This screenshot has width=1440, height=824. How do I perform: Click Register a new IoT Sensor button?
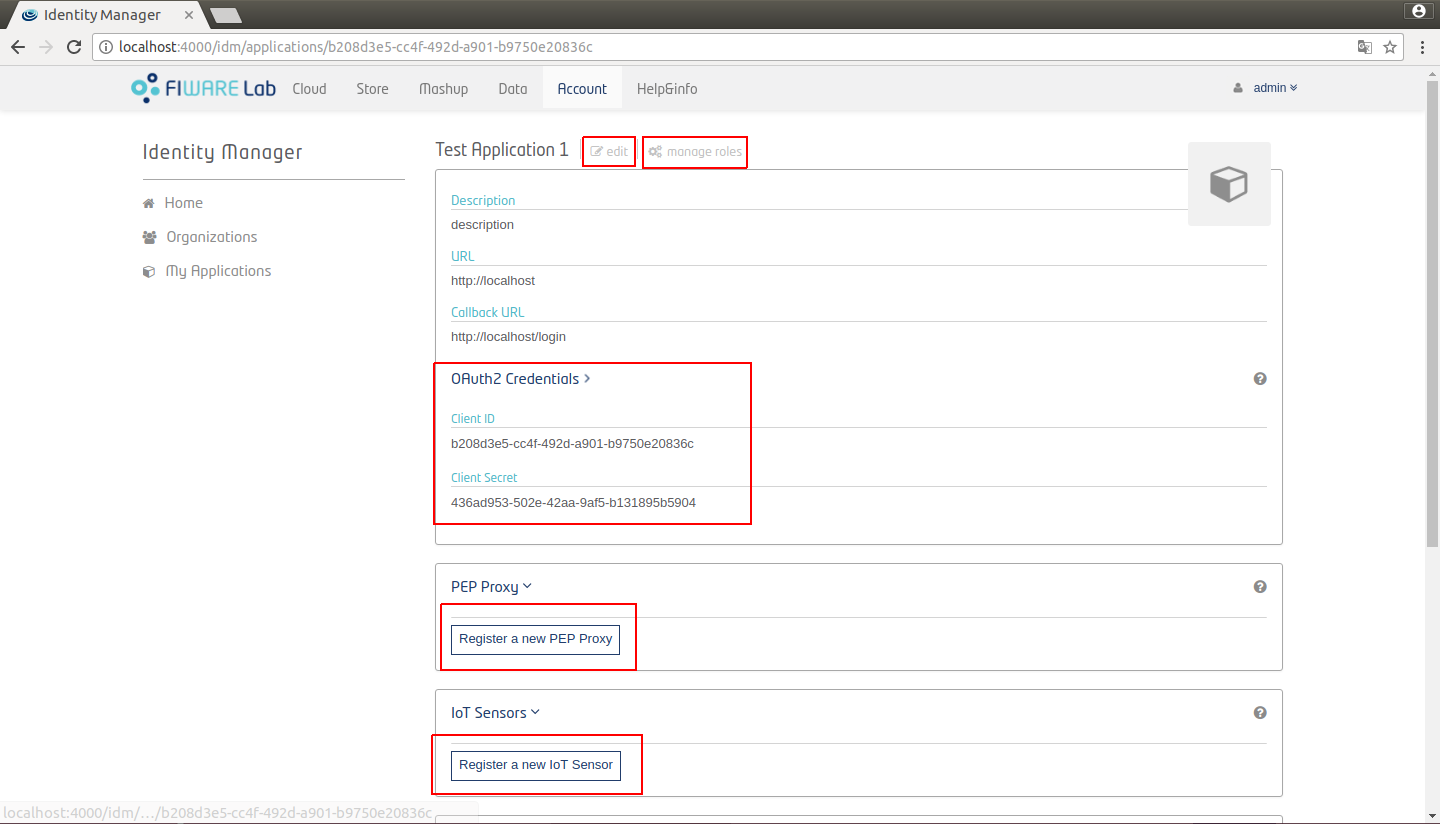(536, 765)
